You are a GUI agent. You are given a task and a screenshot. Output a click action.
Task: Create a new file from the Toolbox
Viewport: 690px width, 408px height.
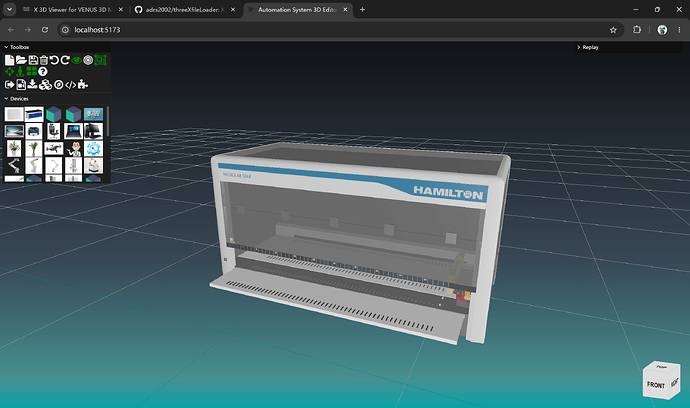coord(9,60)
